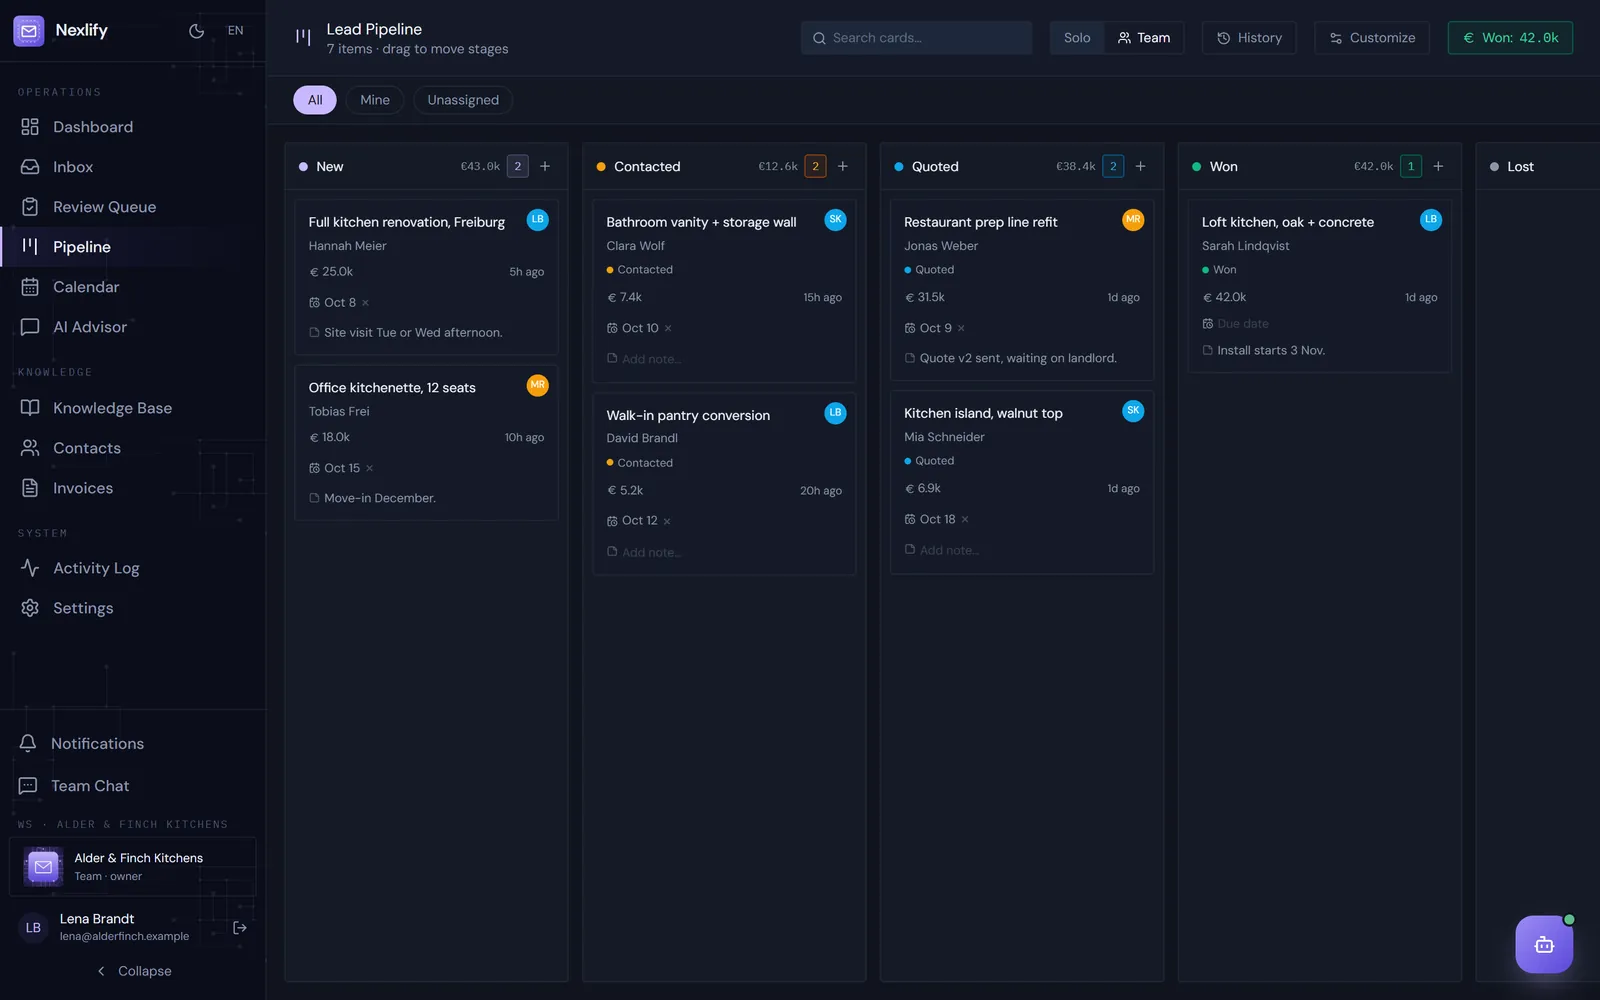Open the chatbot assistant button
Viewport: 1600px width, 1000px height.
(x=1544, y=944)
